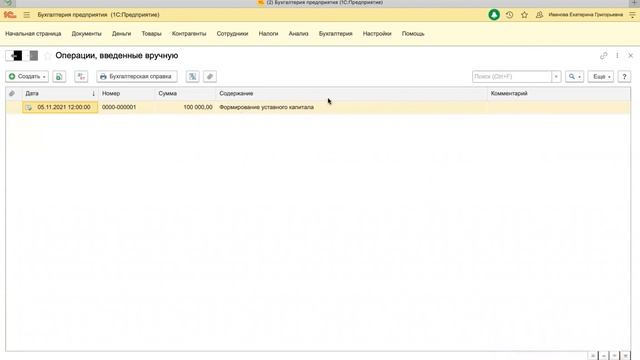Open the hamburger sections menu

[x=27, y=15]
